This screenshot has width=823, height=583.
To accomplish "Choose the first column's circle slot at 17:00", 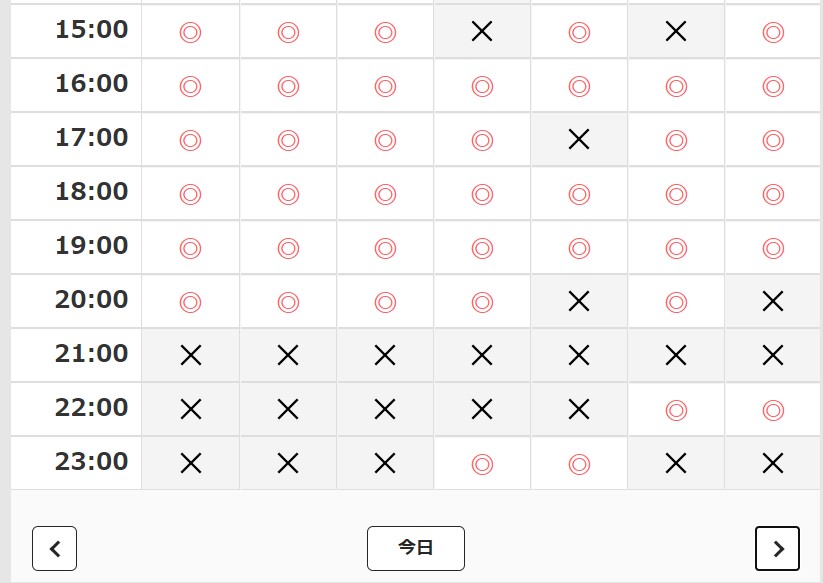I will (190, 139).
